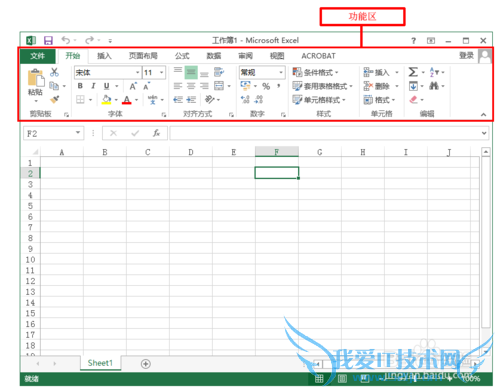The height and width of the screenshot is (392, 500).
Task: Open the 文件 File tab
Action: pyautogui.click(x=38, y=56)
